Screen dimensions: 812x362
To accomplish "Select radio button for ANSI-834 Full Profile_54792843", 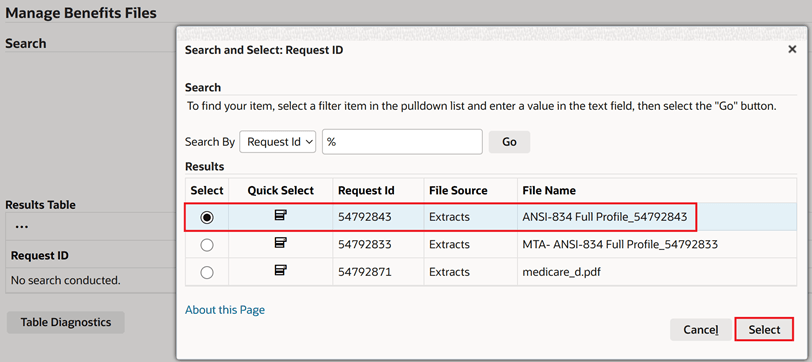I will 207,218.
